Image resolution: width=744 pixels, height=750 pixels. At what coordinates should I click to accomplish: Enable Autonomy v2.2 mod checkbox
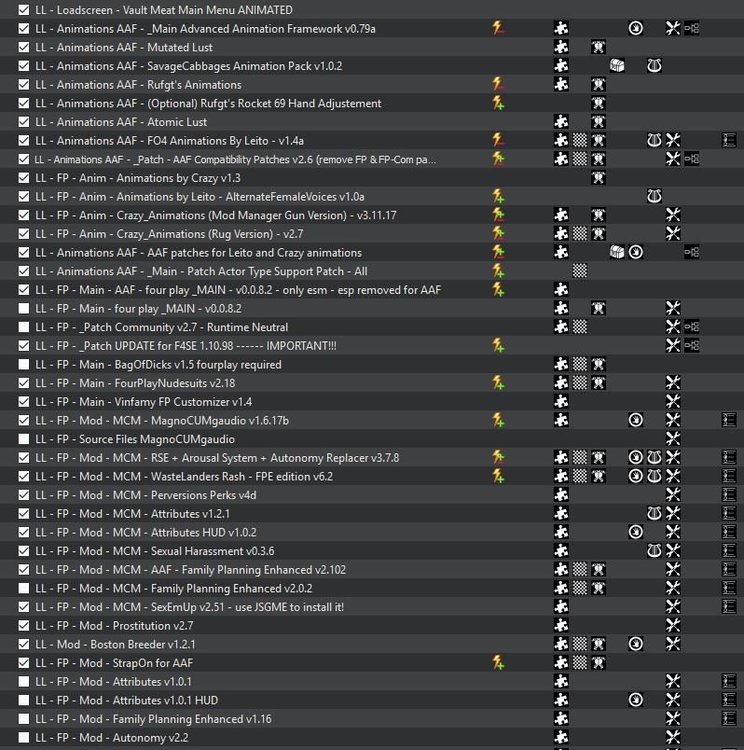pos(23,737)
